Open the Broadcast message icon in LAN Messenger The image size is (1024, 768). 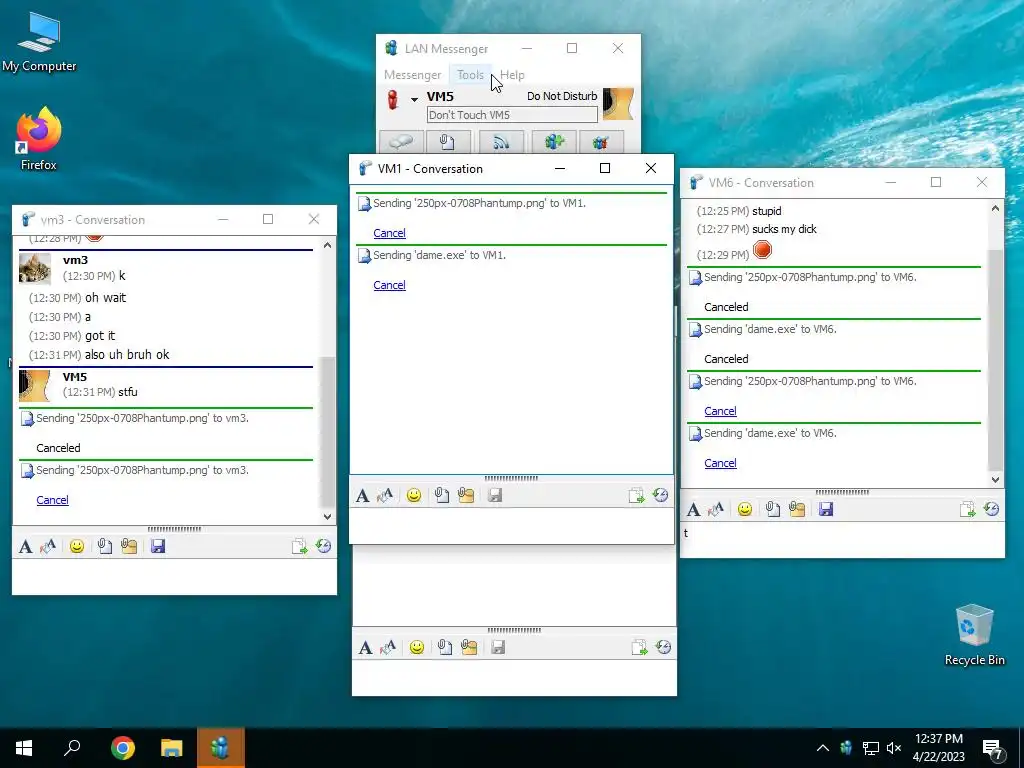(x=501, y=142)
